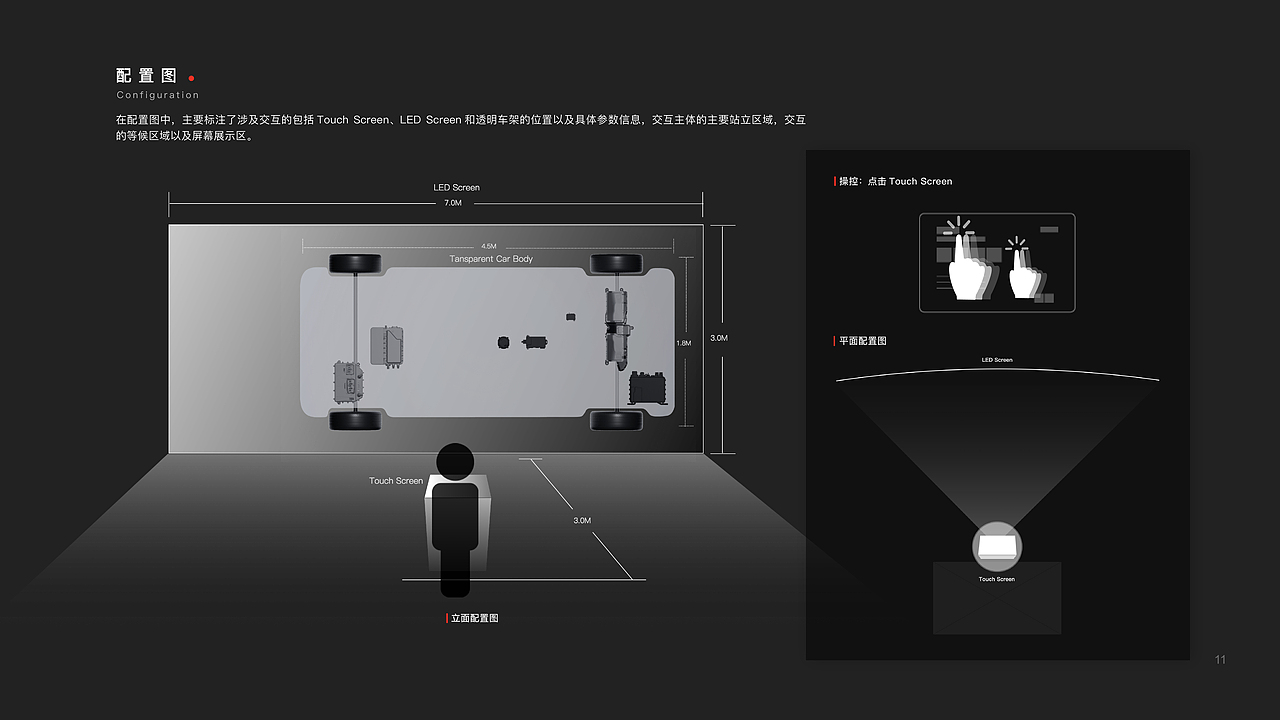Click the page number 11
Viewport: 1280px width, 720px height.
pyautogui.click(x=1220, y=659)
